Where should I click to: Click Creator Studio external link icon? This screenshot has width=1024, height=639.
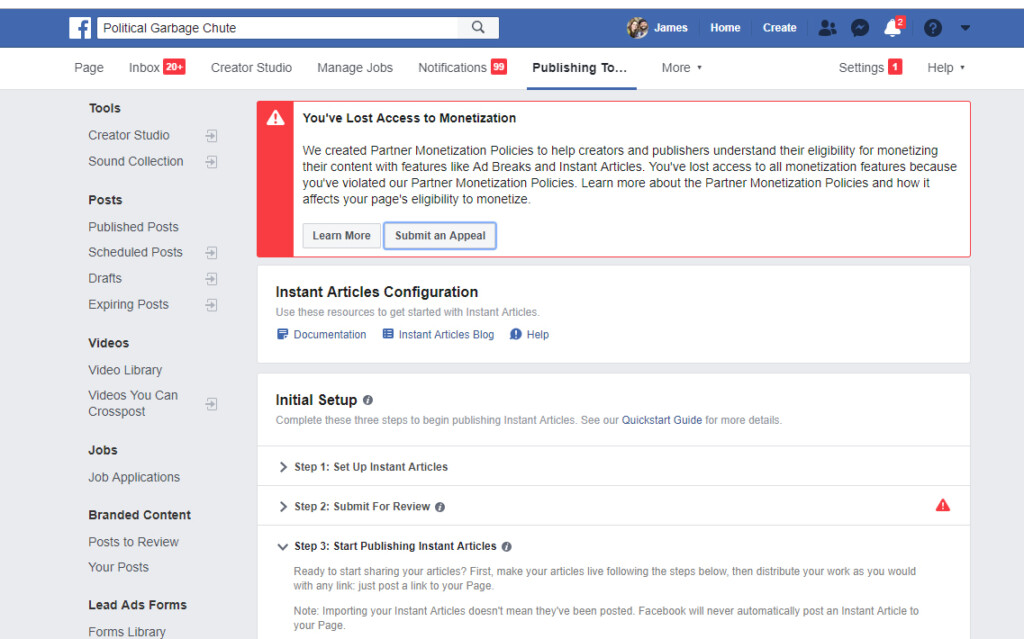tap(211, 136)
